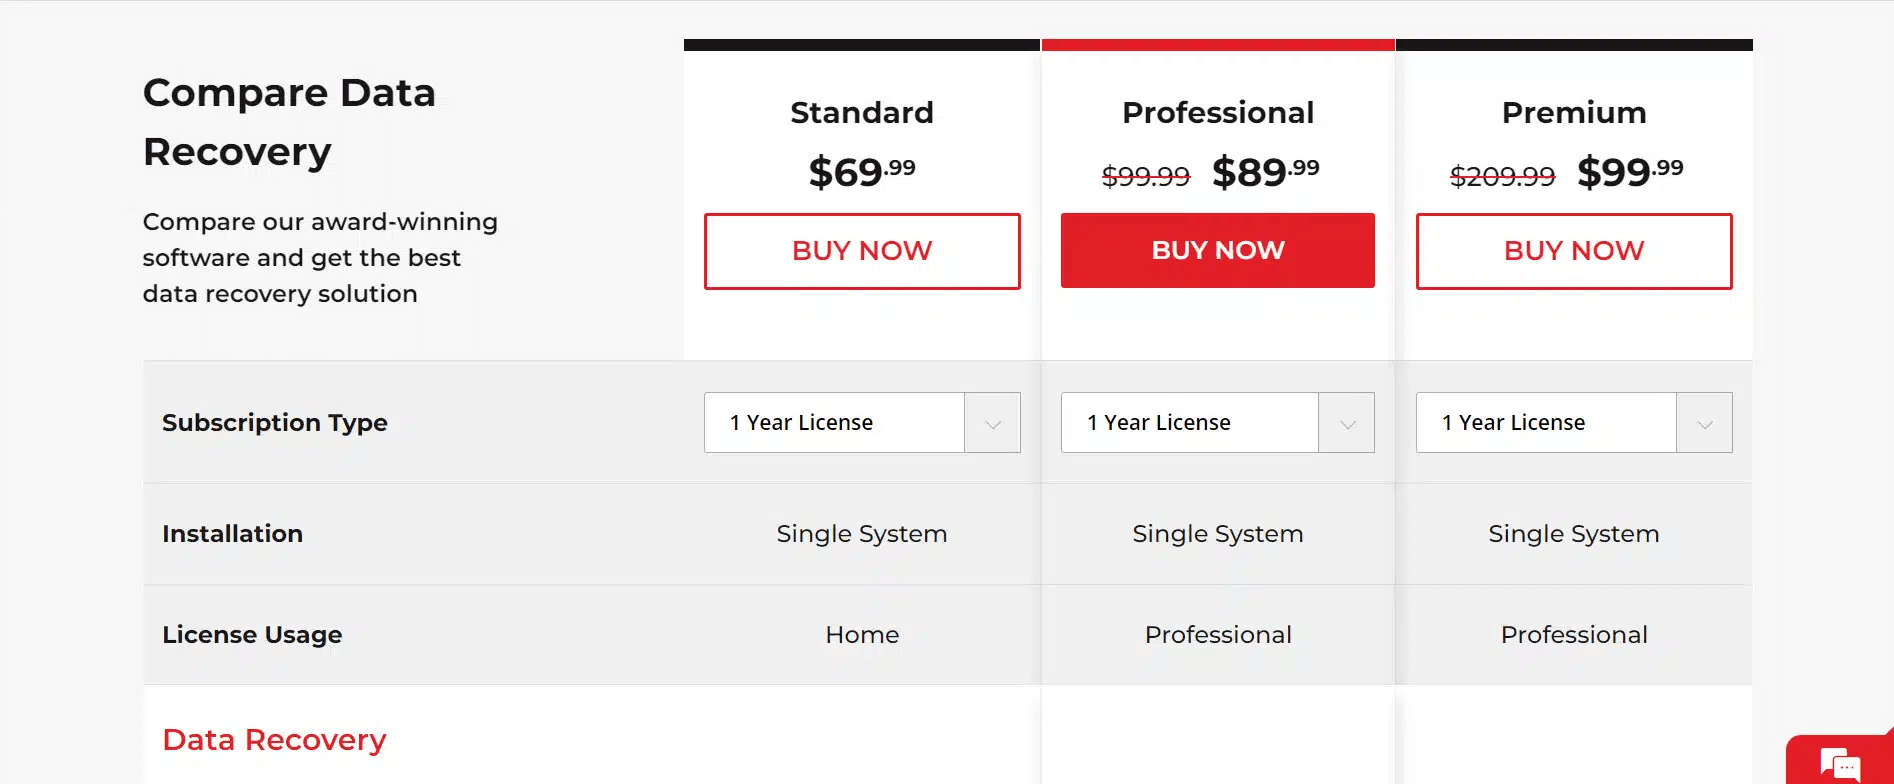Open the live chat widget icon
Screen dimensions: 1894x784
[1839, 765]
